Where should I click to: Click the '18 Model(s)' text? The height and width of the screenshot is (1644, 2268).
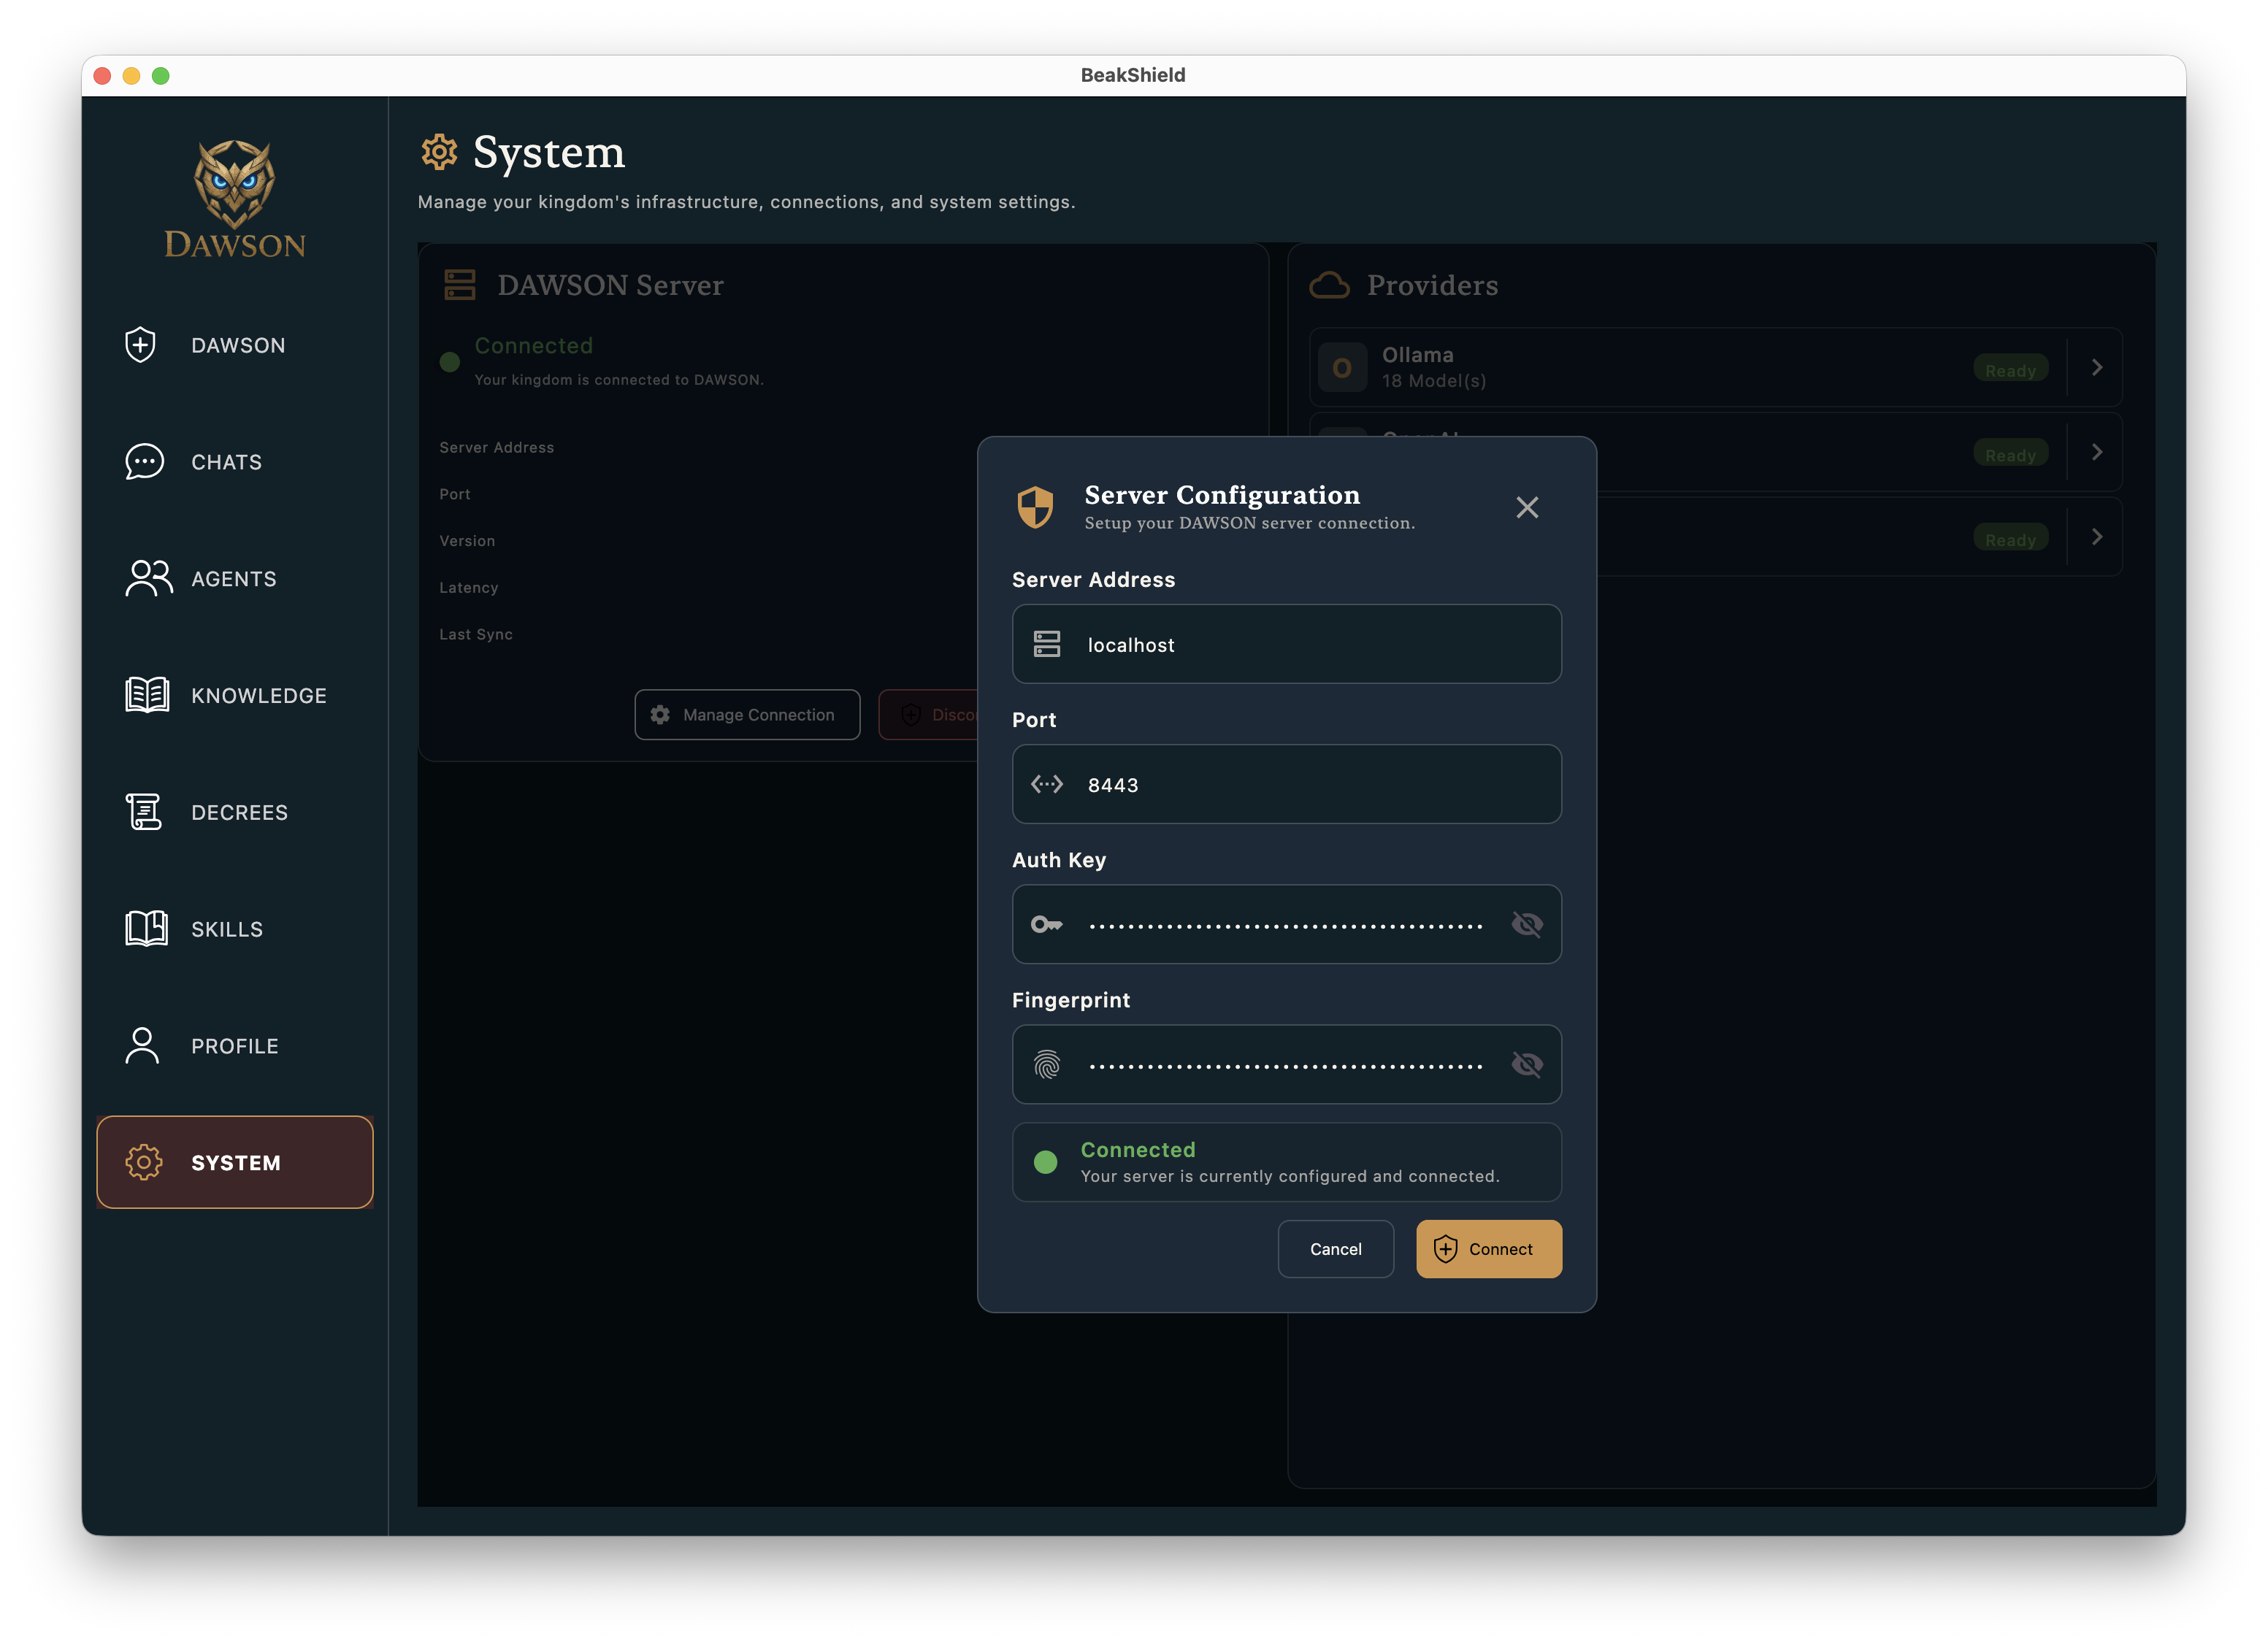point(1434,381)
